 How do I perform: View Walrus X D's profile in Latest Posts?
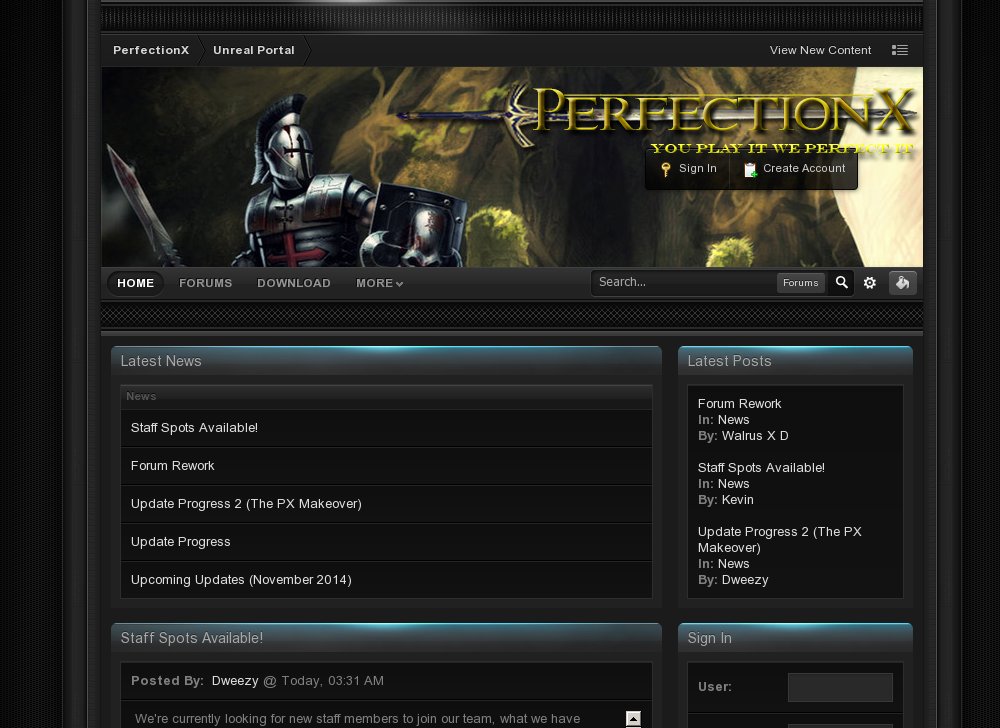pos(755,436)
